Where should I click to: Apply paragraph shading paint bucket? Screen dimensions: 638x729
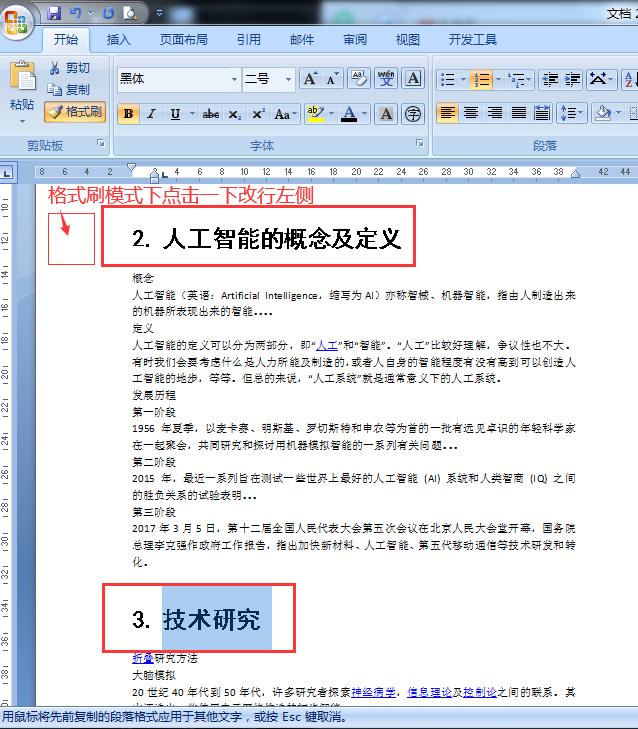pyautogui.click(x=603, y=113)
